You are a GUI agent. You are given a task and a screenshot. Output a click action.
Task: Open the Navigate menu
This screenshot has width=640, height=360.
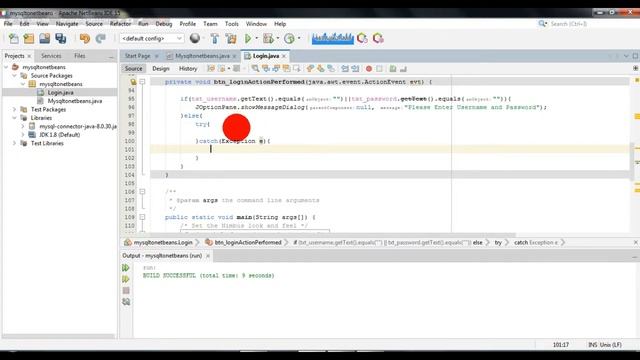point(67,24)
